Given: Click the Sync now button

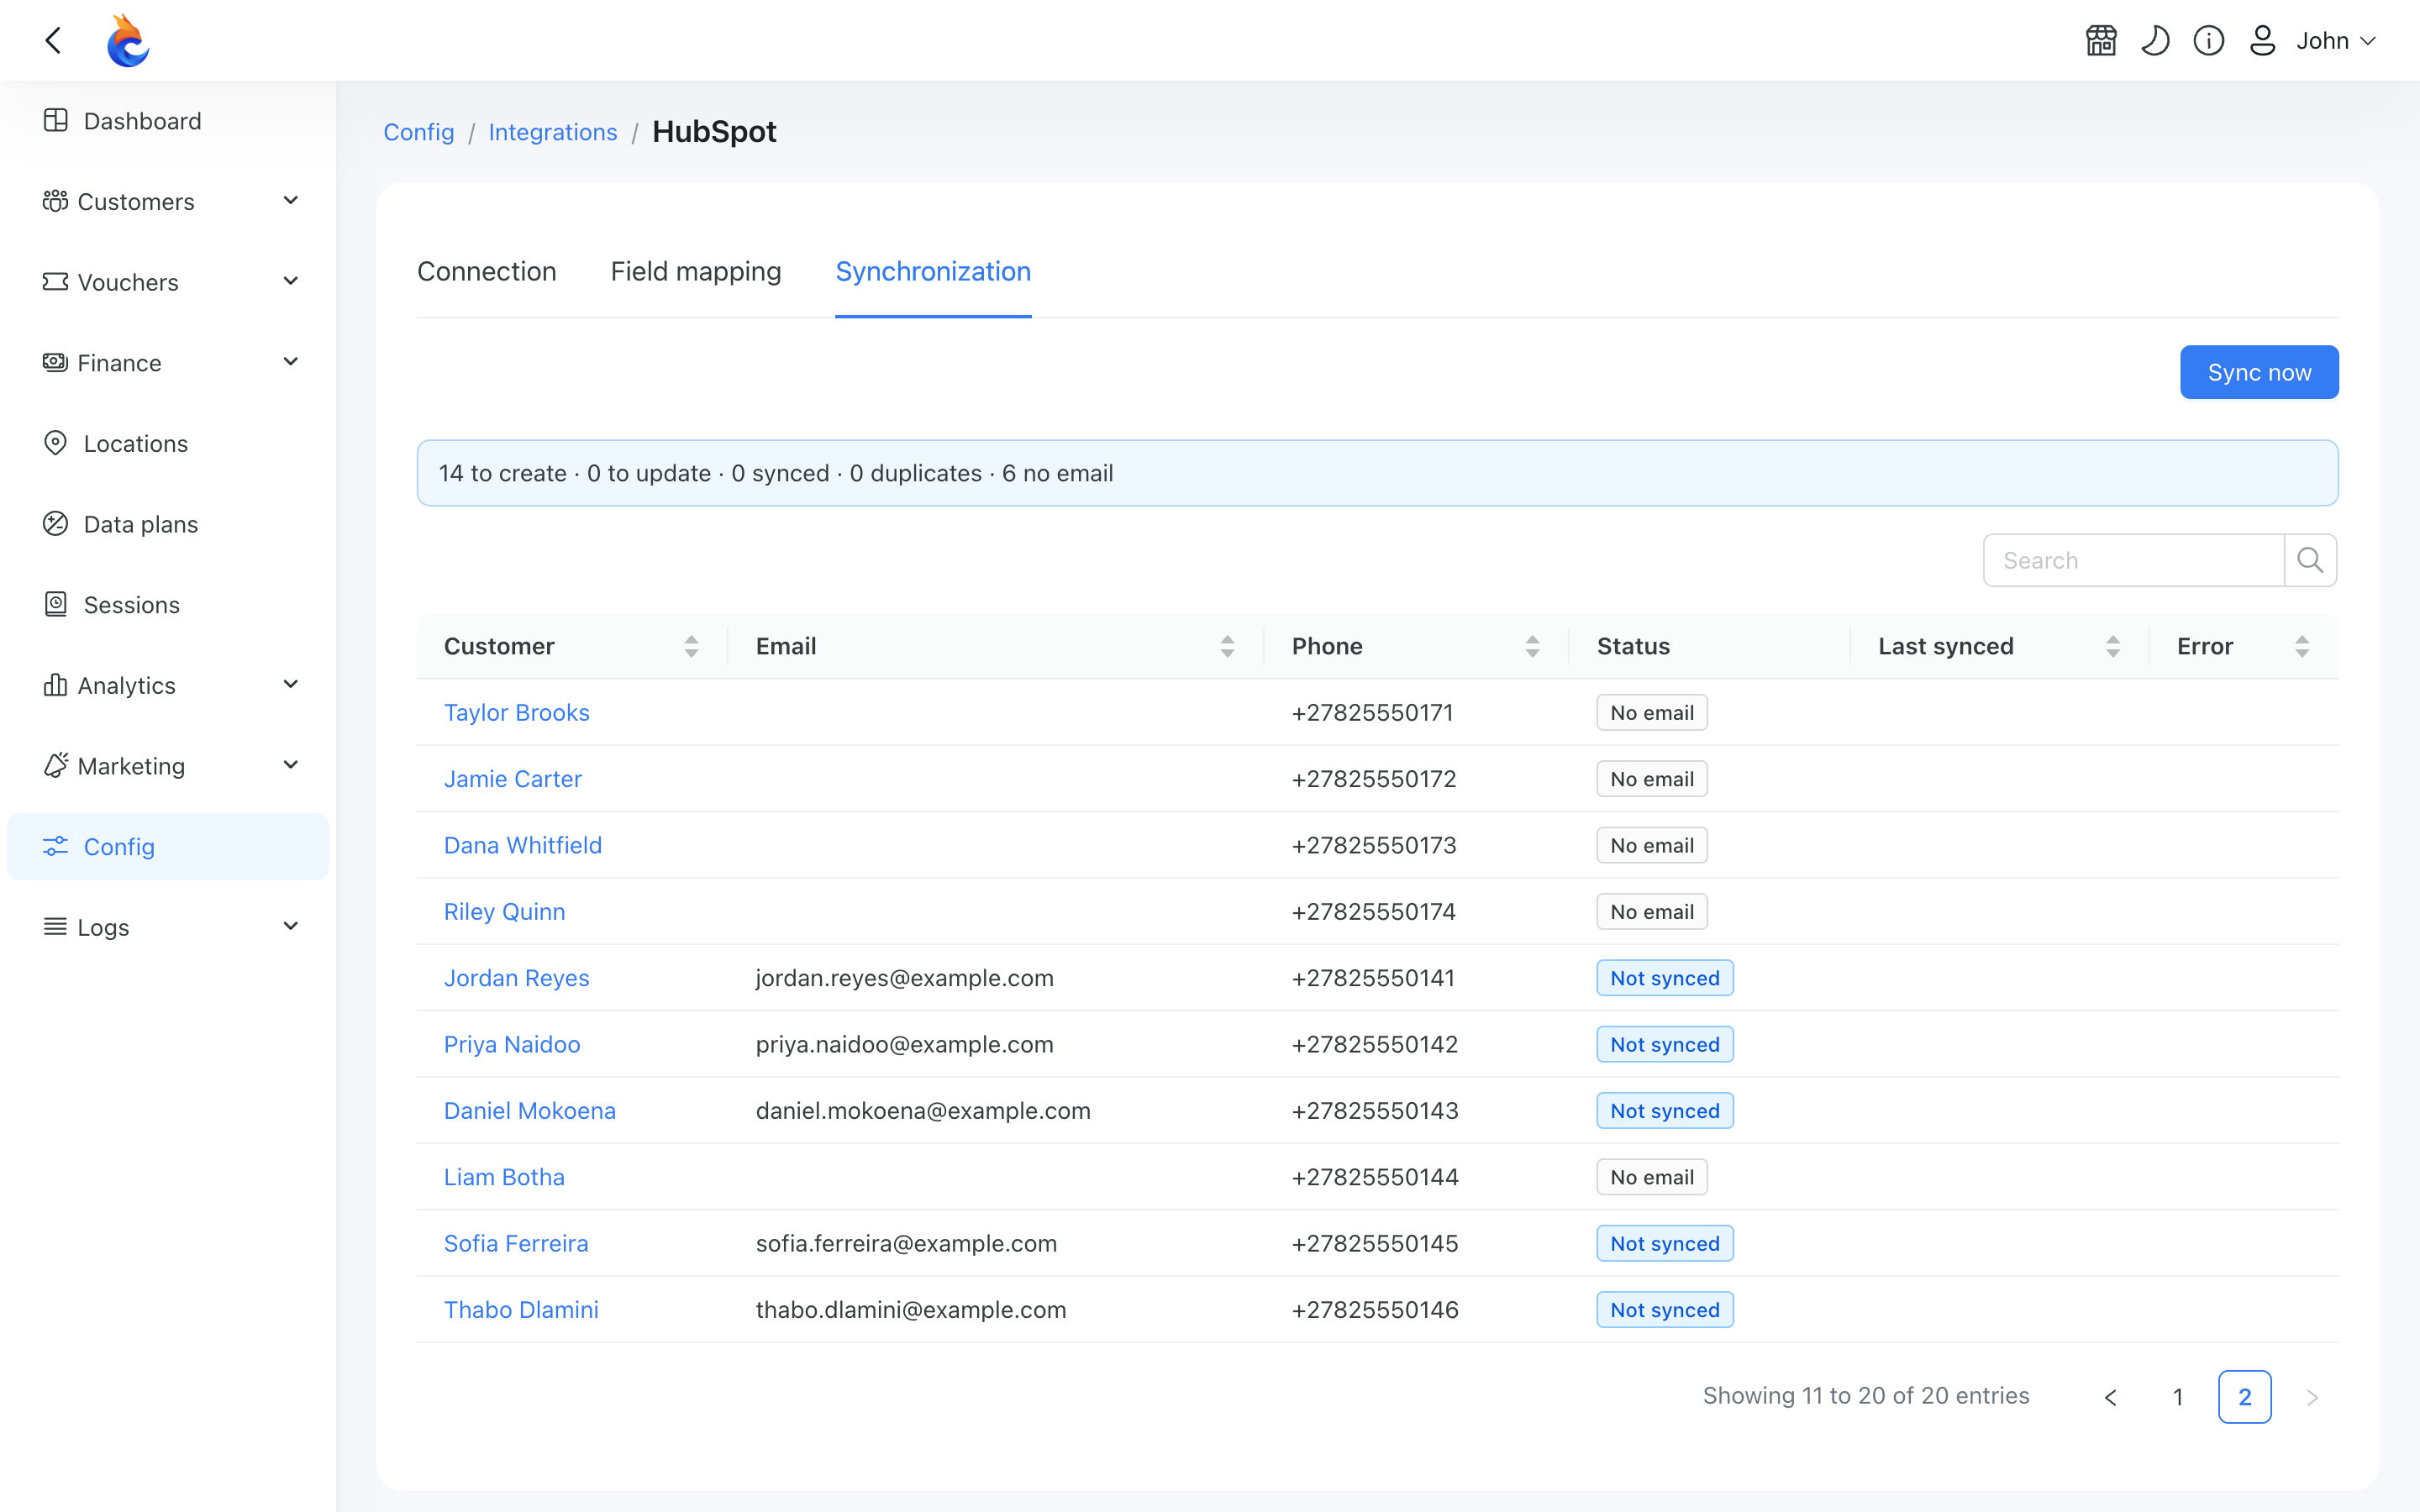Looking at the screenshot, I should click(2259, 372).
